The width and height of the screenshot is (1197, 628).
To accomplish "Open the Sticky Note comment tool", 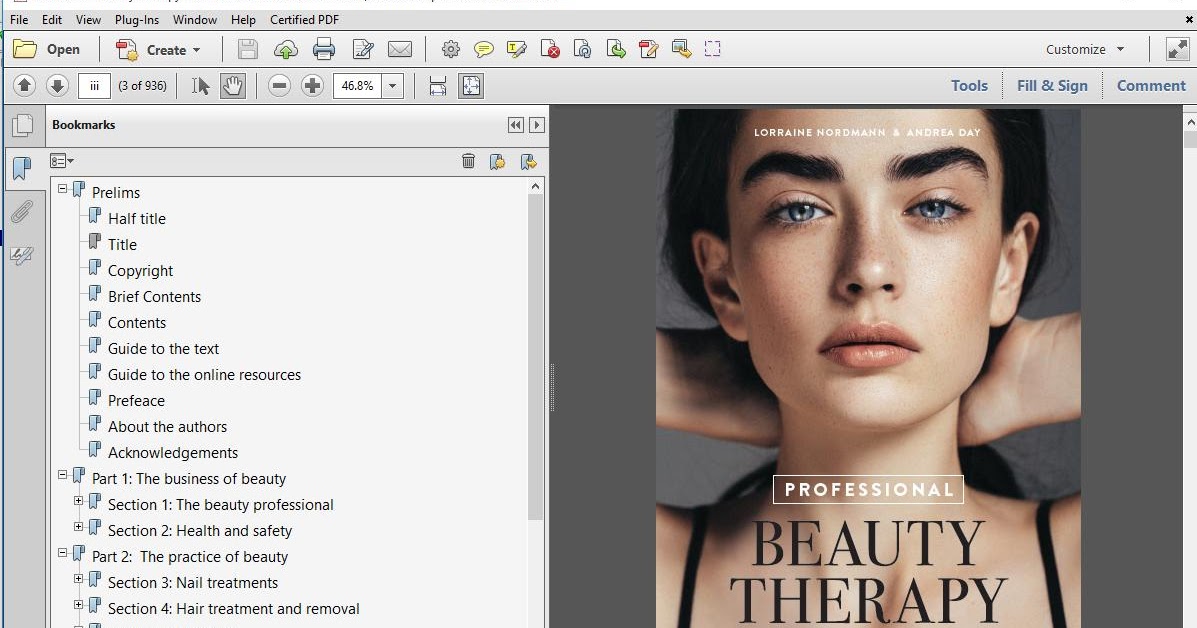I will pyautogui.click(x=485, y=48).
